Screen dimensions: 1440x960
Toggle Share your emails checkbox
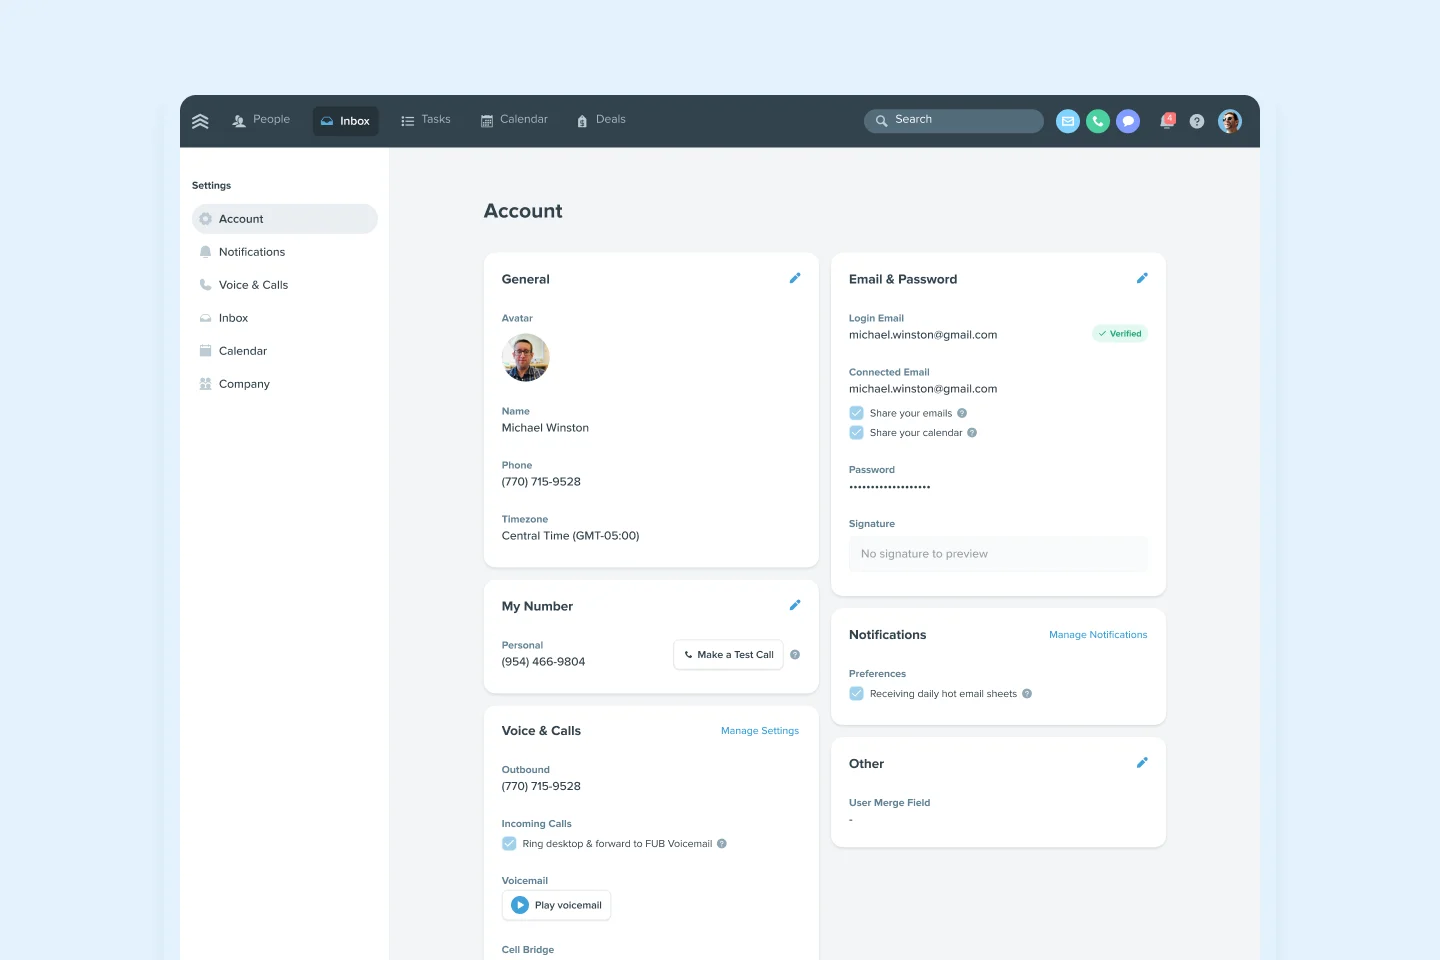pyautogui.click(x=856, y=413)
